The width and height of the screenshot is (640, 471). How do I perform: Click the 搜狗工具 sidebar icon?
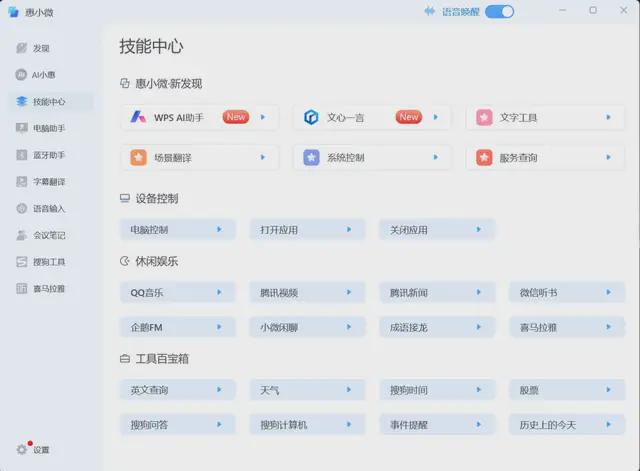22,262
